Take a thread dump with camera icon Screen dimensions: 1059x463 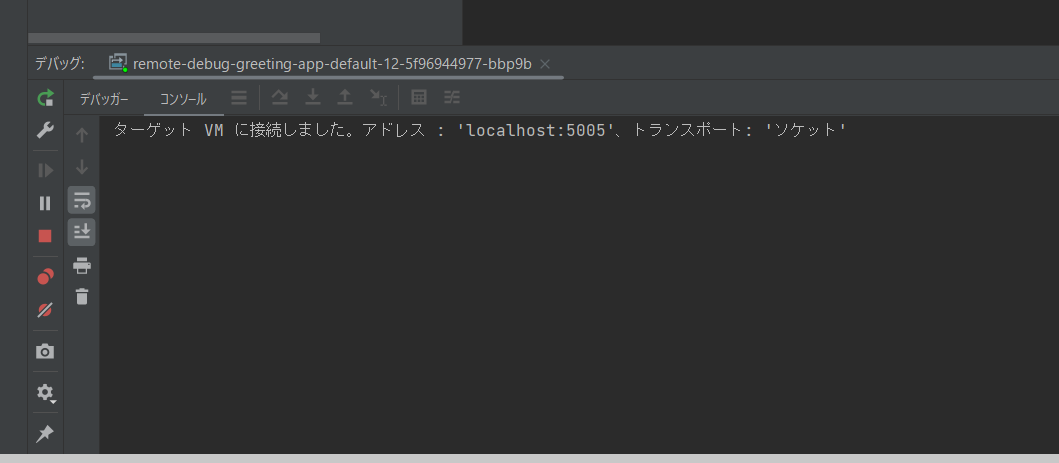pos(45,351)
